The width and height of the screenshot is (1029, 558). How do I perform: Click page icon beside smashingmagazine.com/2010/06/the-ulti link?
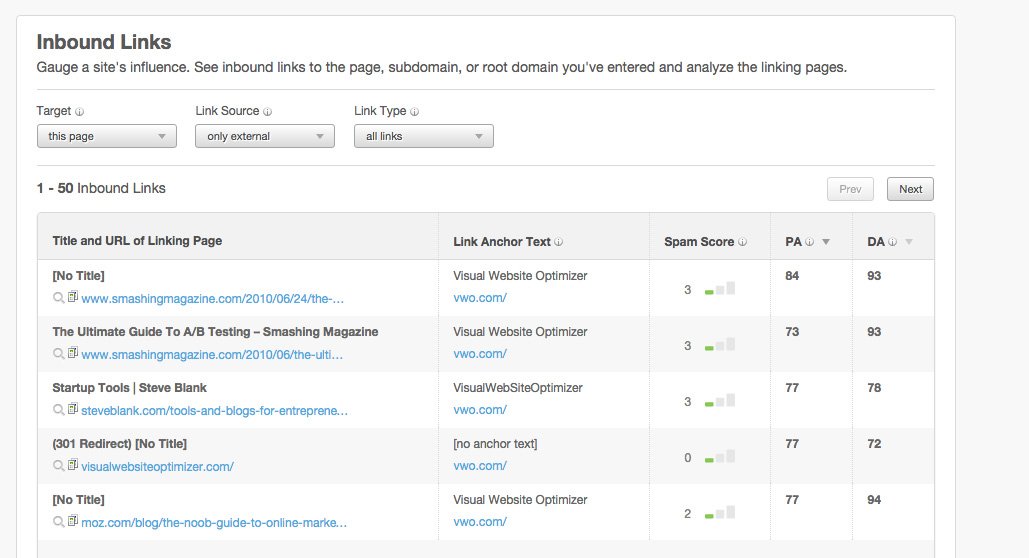coord(73,353)
